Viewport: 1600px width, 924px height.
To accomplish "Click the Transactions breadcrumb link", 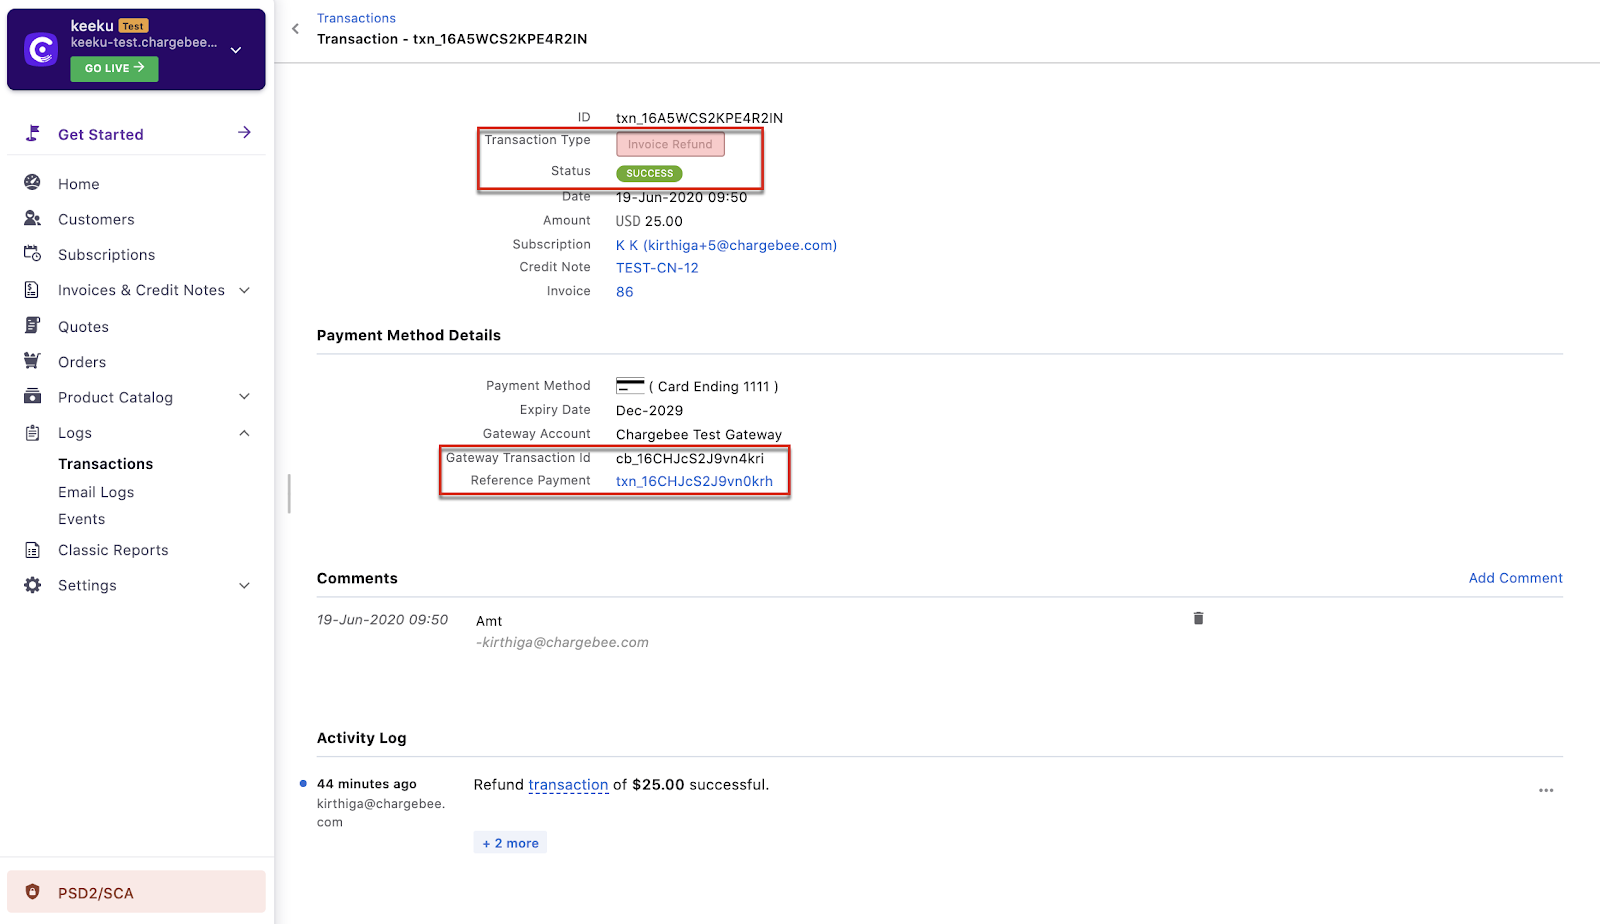I will pyautogui.click(x=356, y=18).
